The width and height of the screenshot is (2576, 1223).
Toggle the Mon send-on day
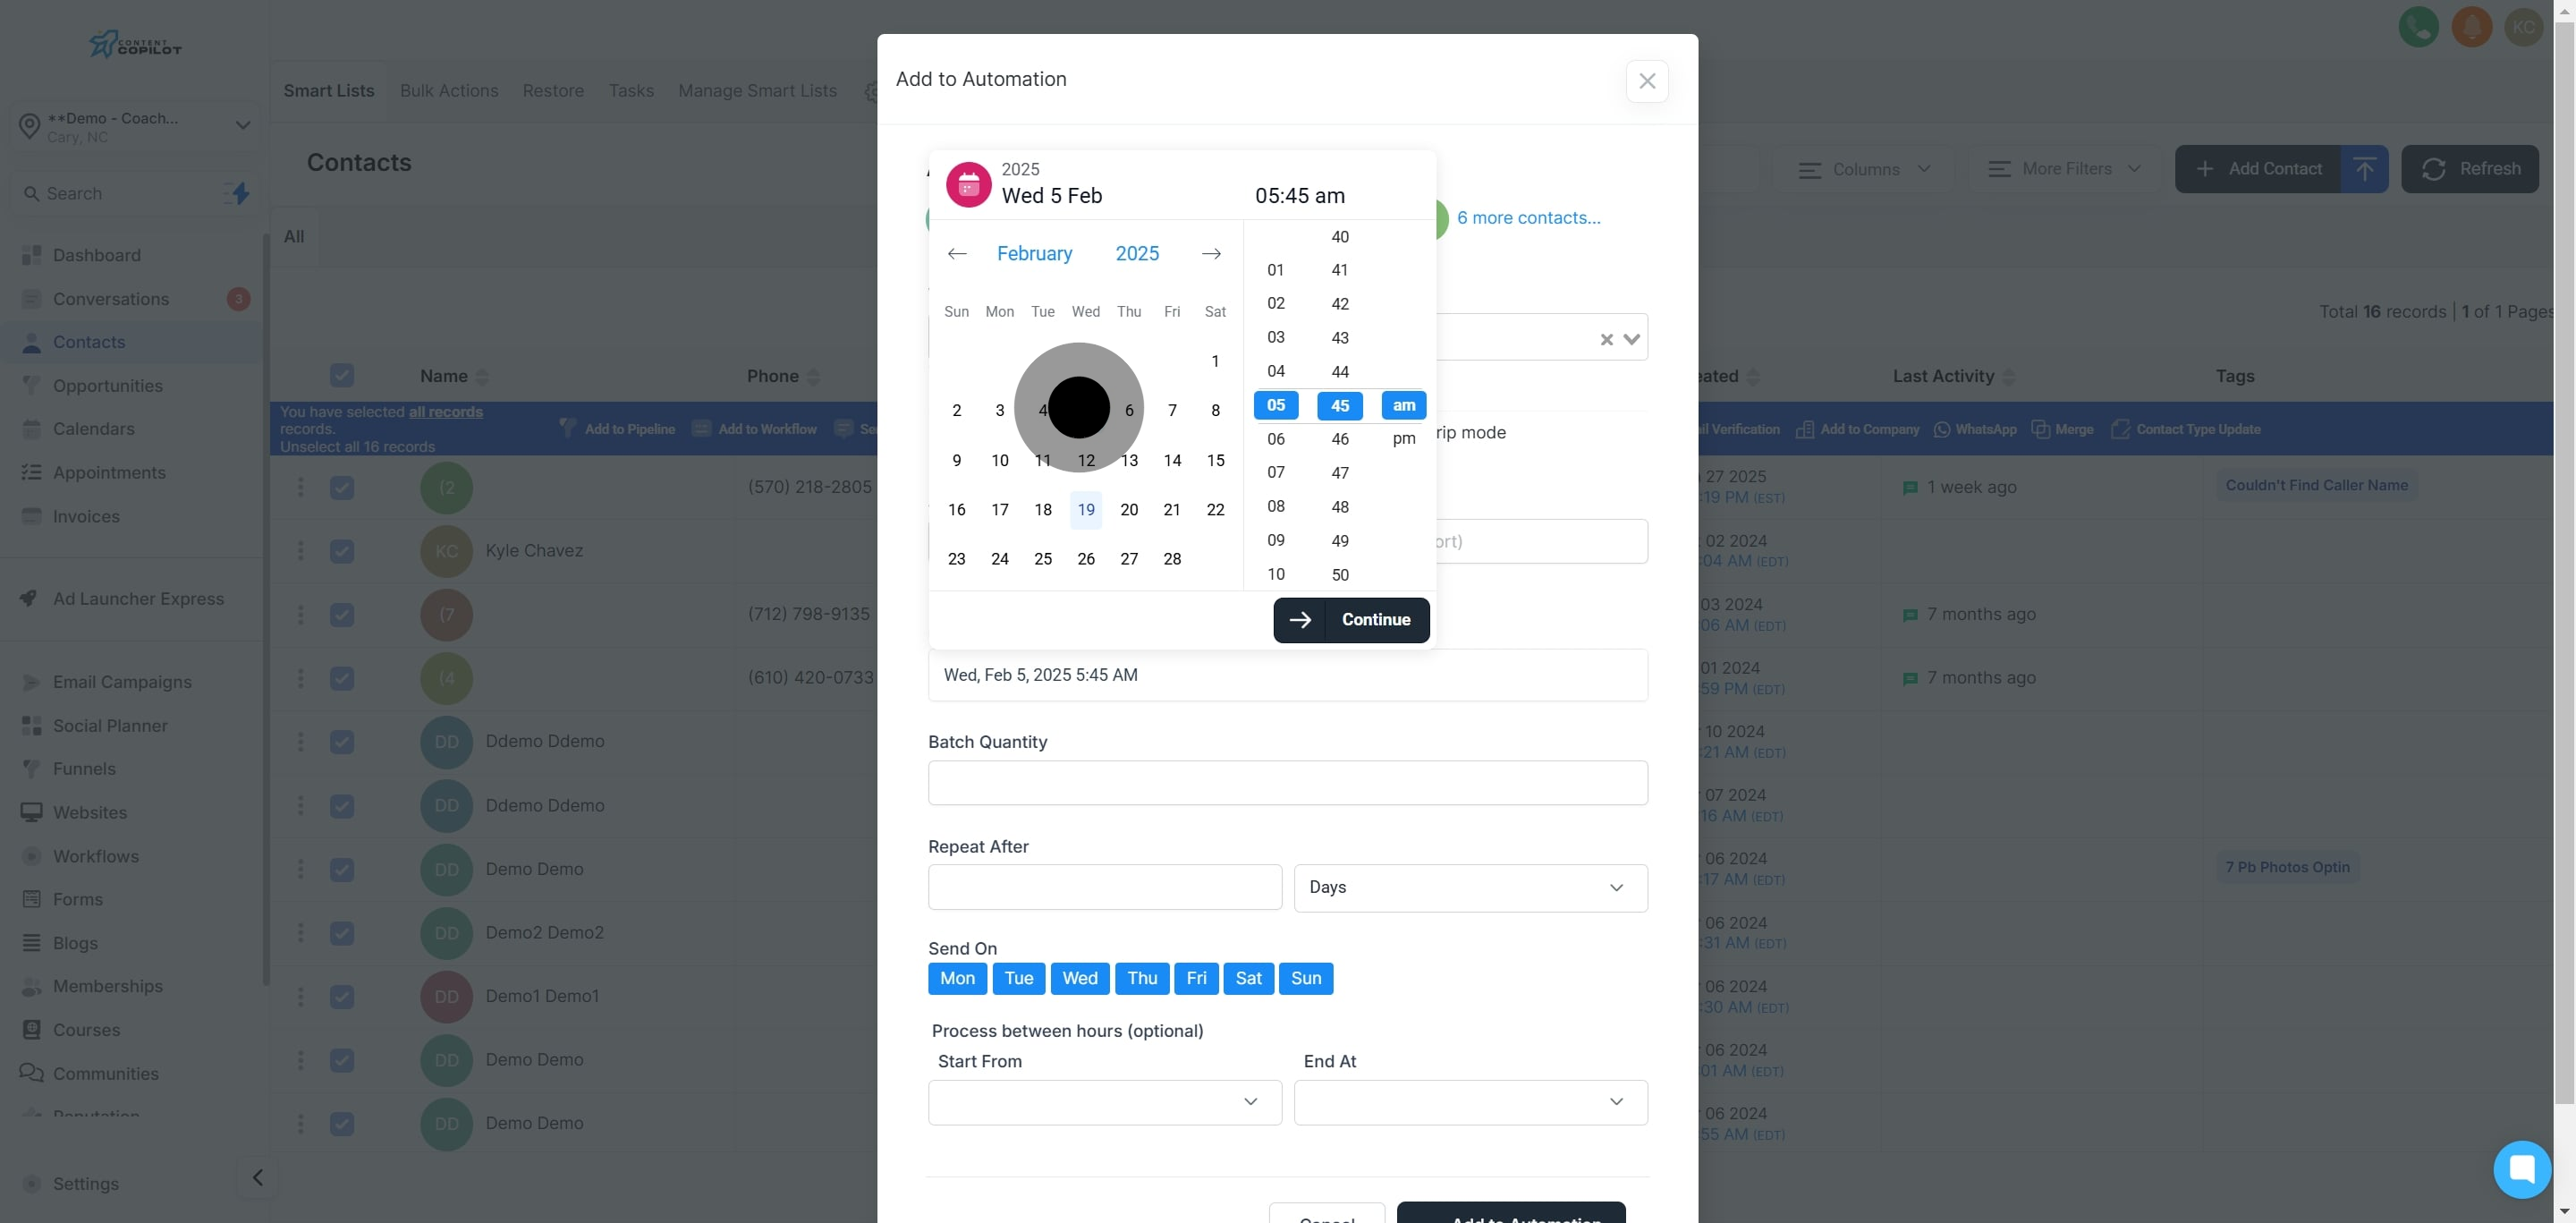(x=957, y=978)
